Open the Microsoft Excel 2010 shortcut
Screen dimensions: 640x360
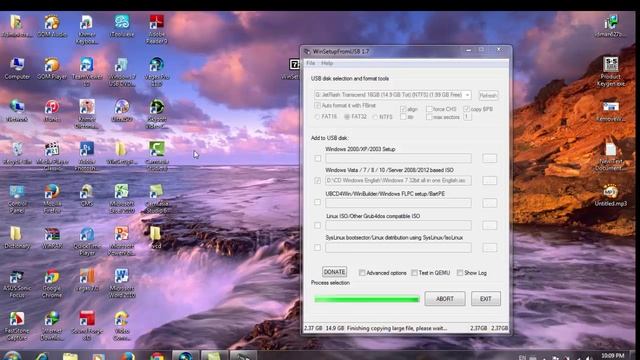click(122, 199)
